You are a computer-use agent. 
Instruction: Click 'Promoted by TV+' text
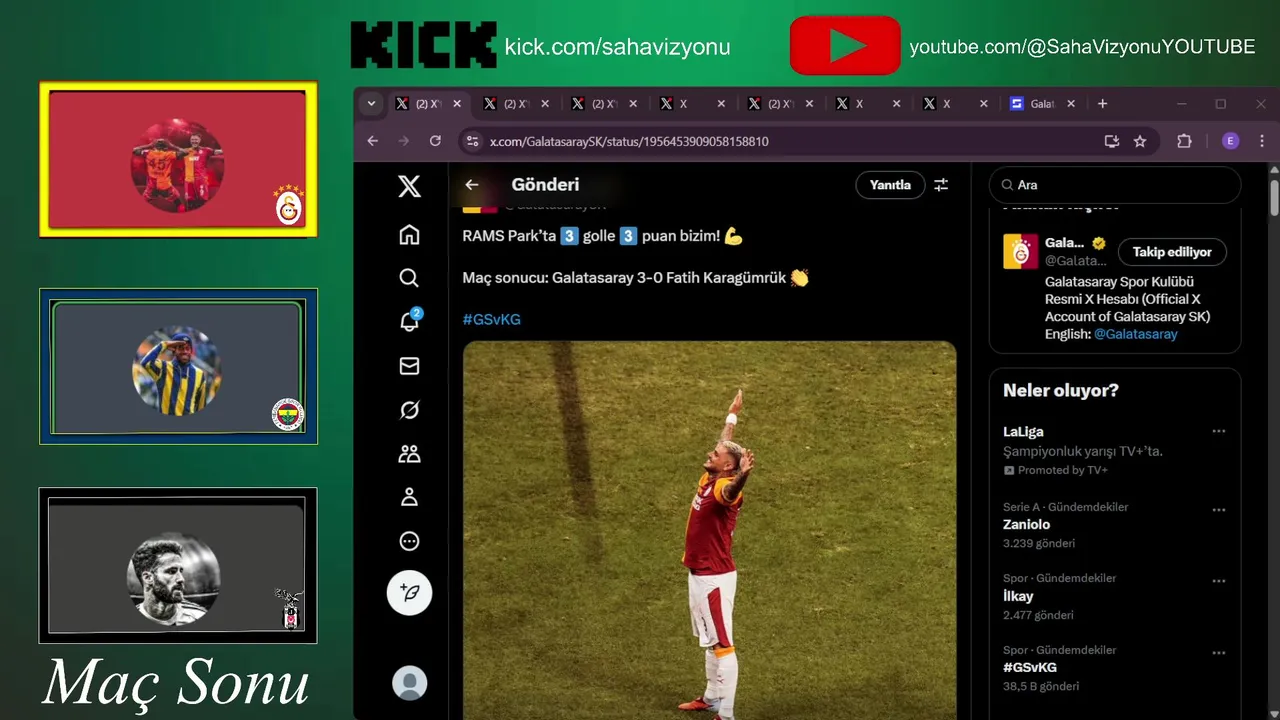1063,470
